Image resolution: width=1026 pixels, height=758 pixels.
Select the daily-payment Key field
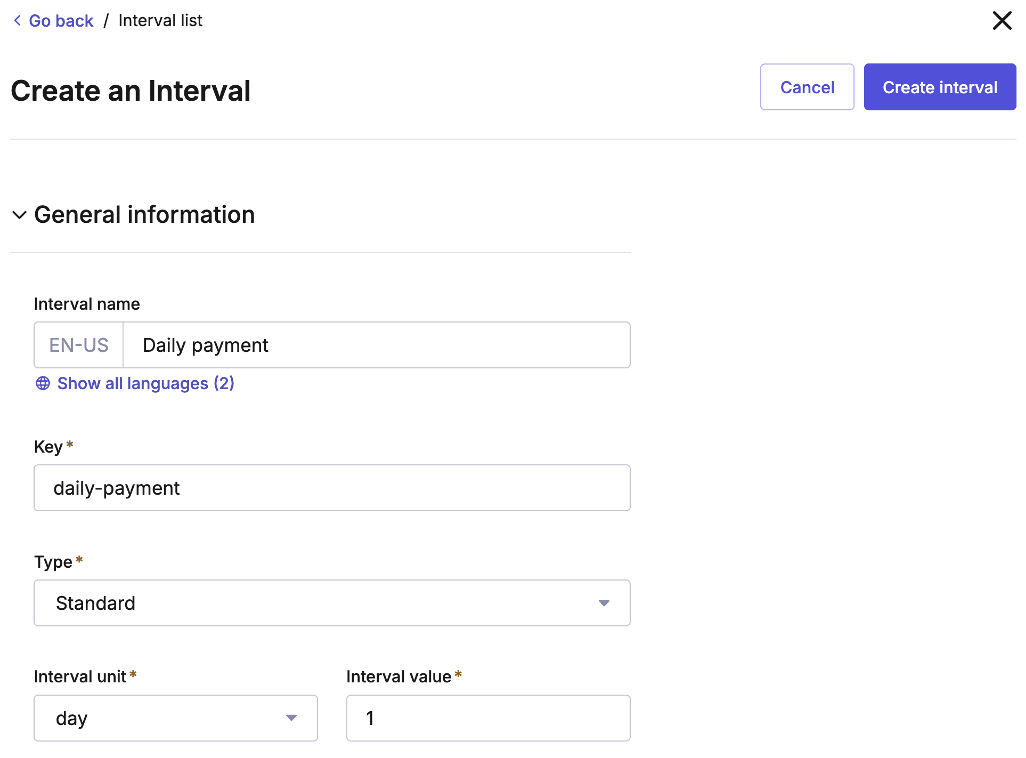click(x=332, y=488)
